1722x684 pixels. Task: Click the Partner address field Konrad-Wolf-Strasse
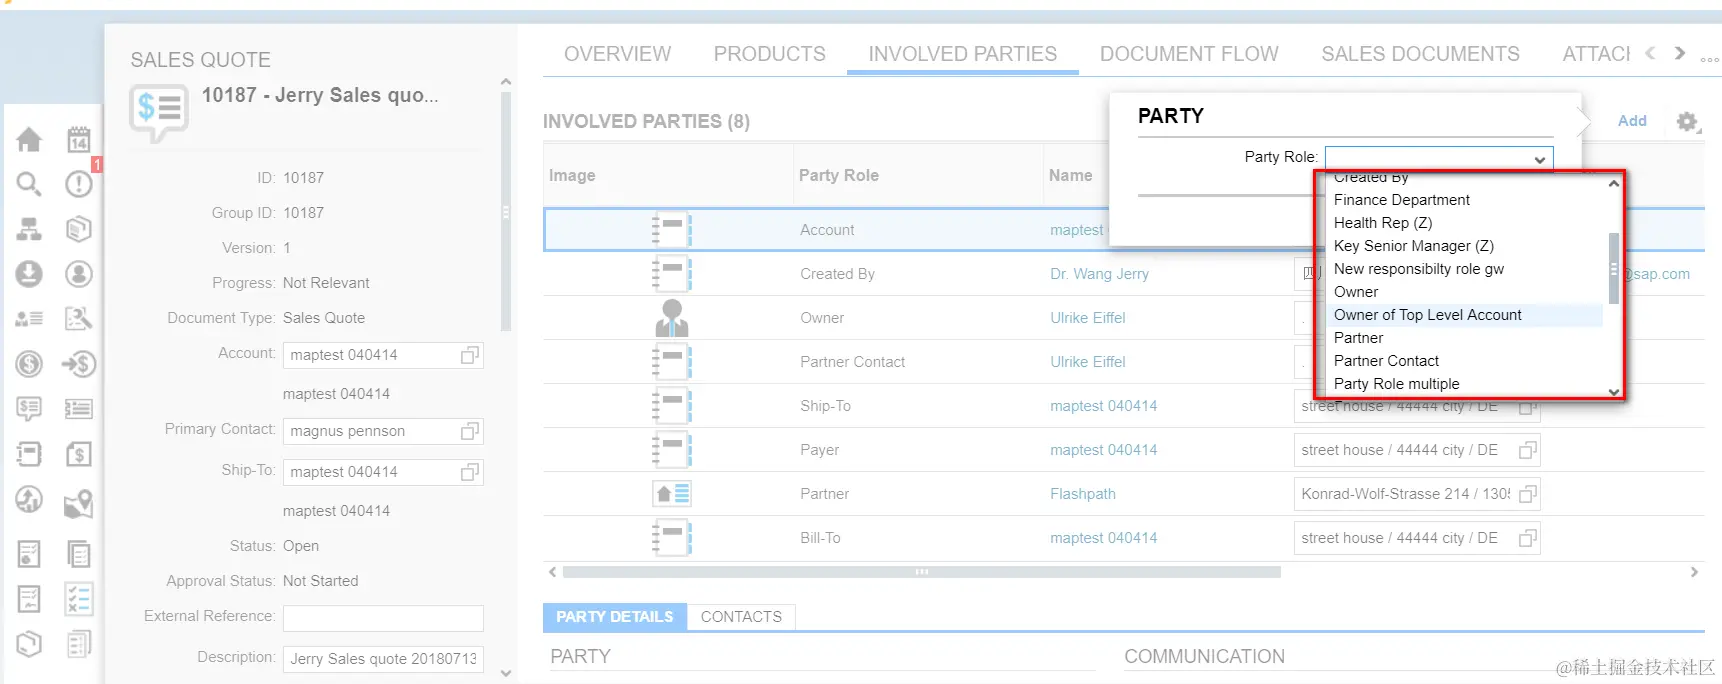(1416, 494)
